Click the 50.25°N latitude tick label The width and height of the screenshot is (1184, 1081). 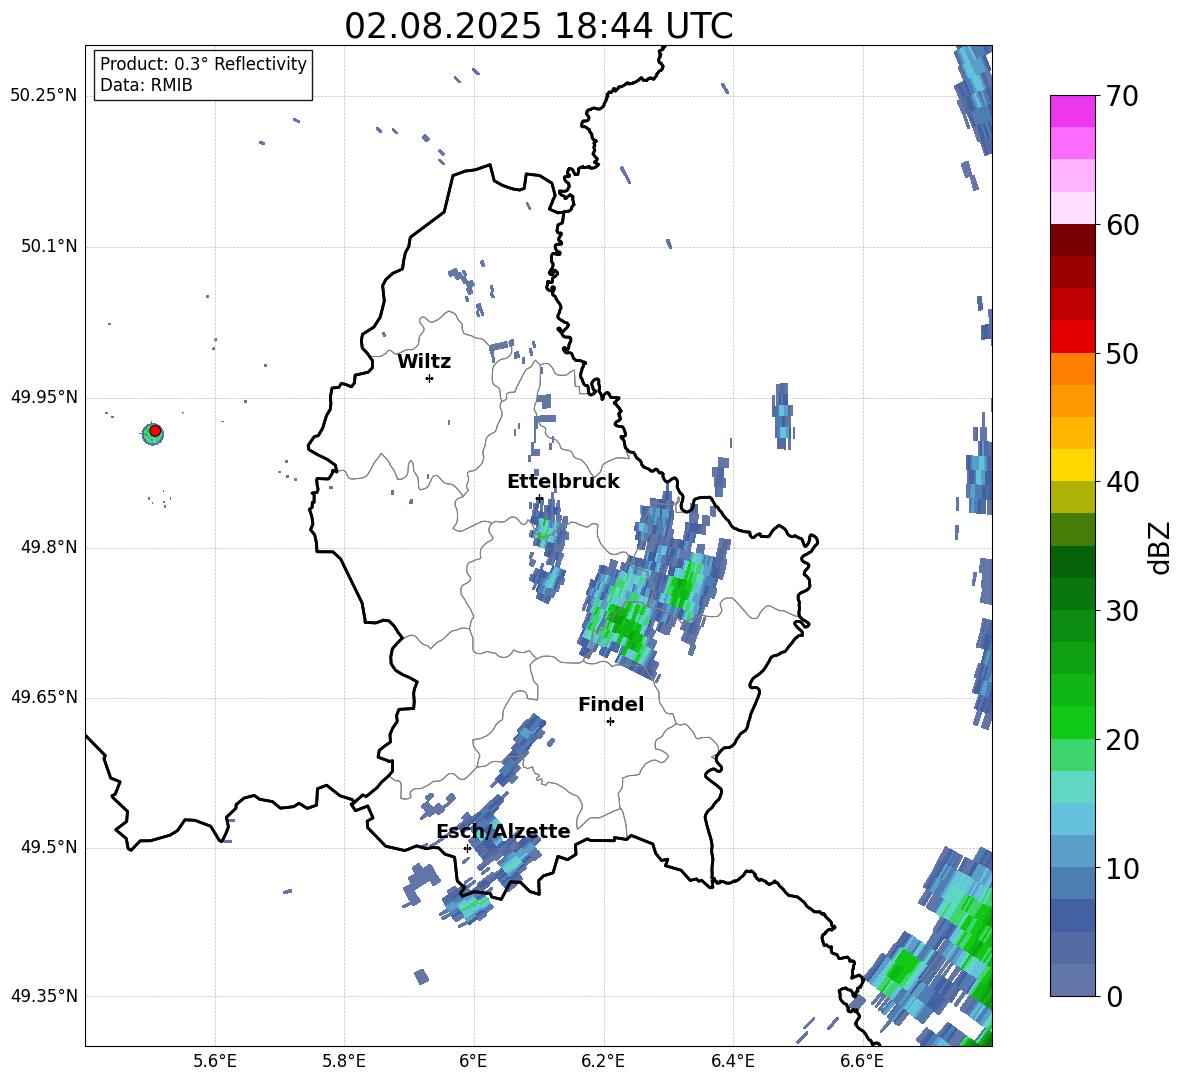pos(44,96)
